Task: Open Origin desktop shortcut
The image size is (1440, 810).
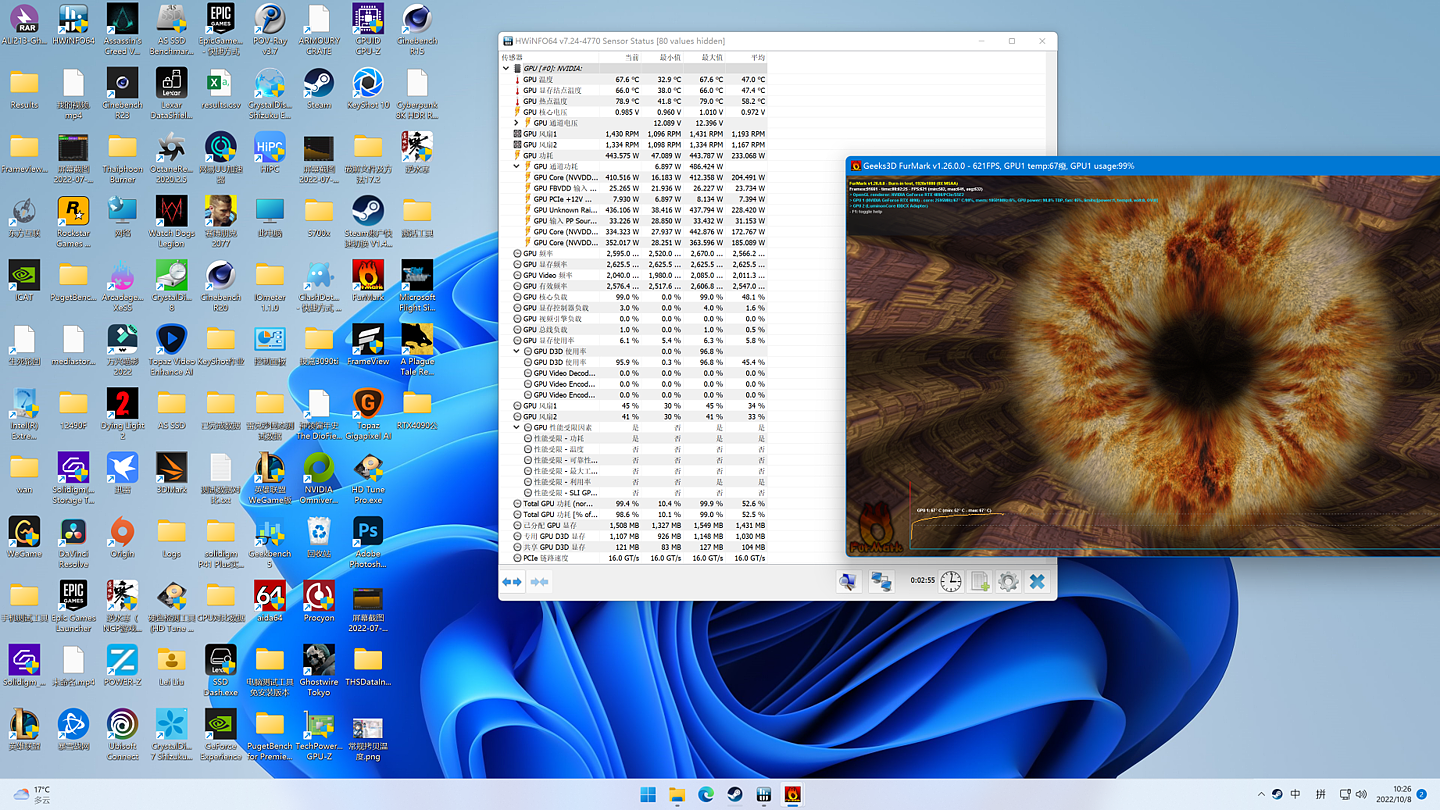Action: tap(122, 536)
